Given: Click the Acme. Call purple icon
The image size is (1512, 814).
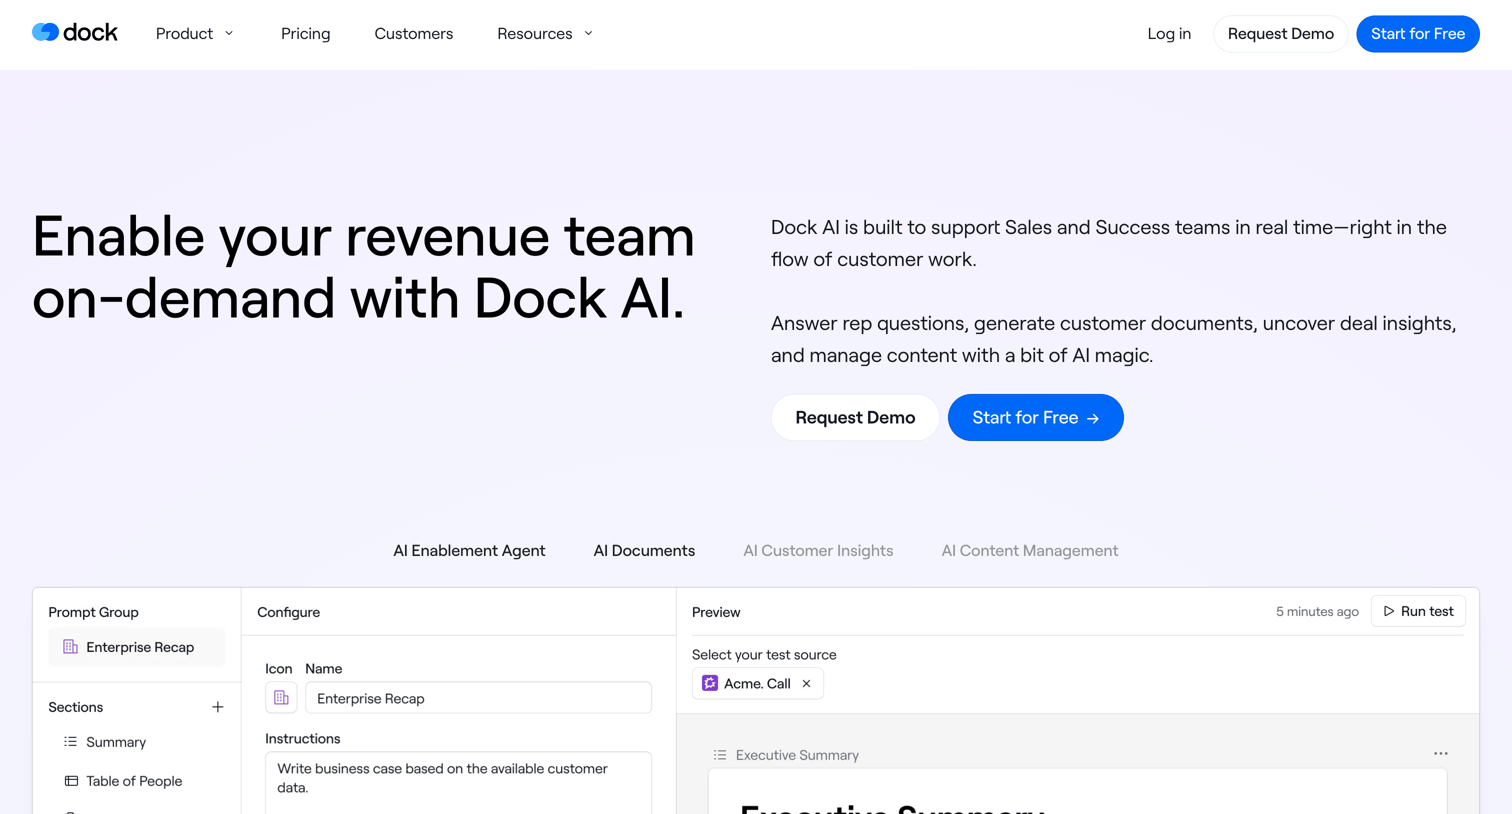Looking at the screenshot, I should 710,684.
